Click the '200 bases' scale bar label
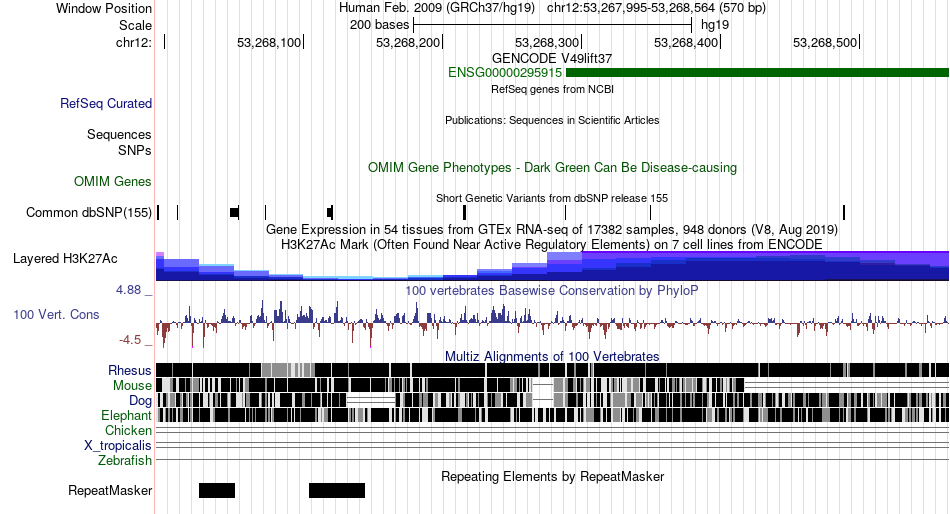Screen dimensions: 950x514 click(x=379, y=25)
